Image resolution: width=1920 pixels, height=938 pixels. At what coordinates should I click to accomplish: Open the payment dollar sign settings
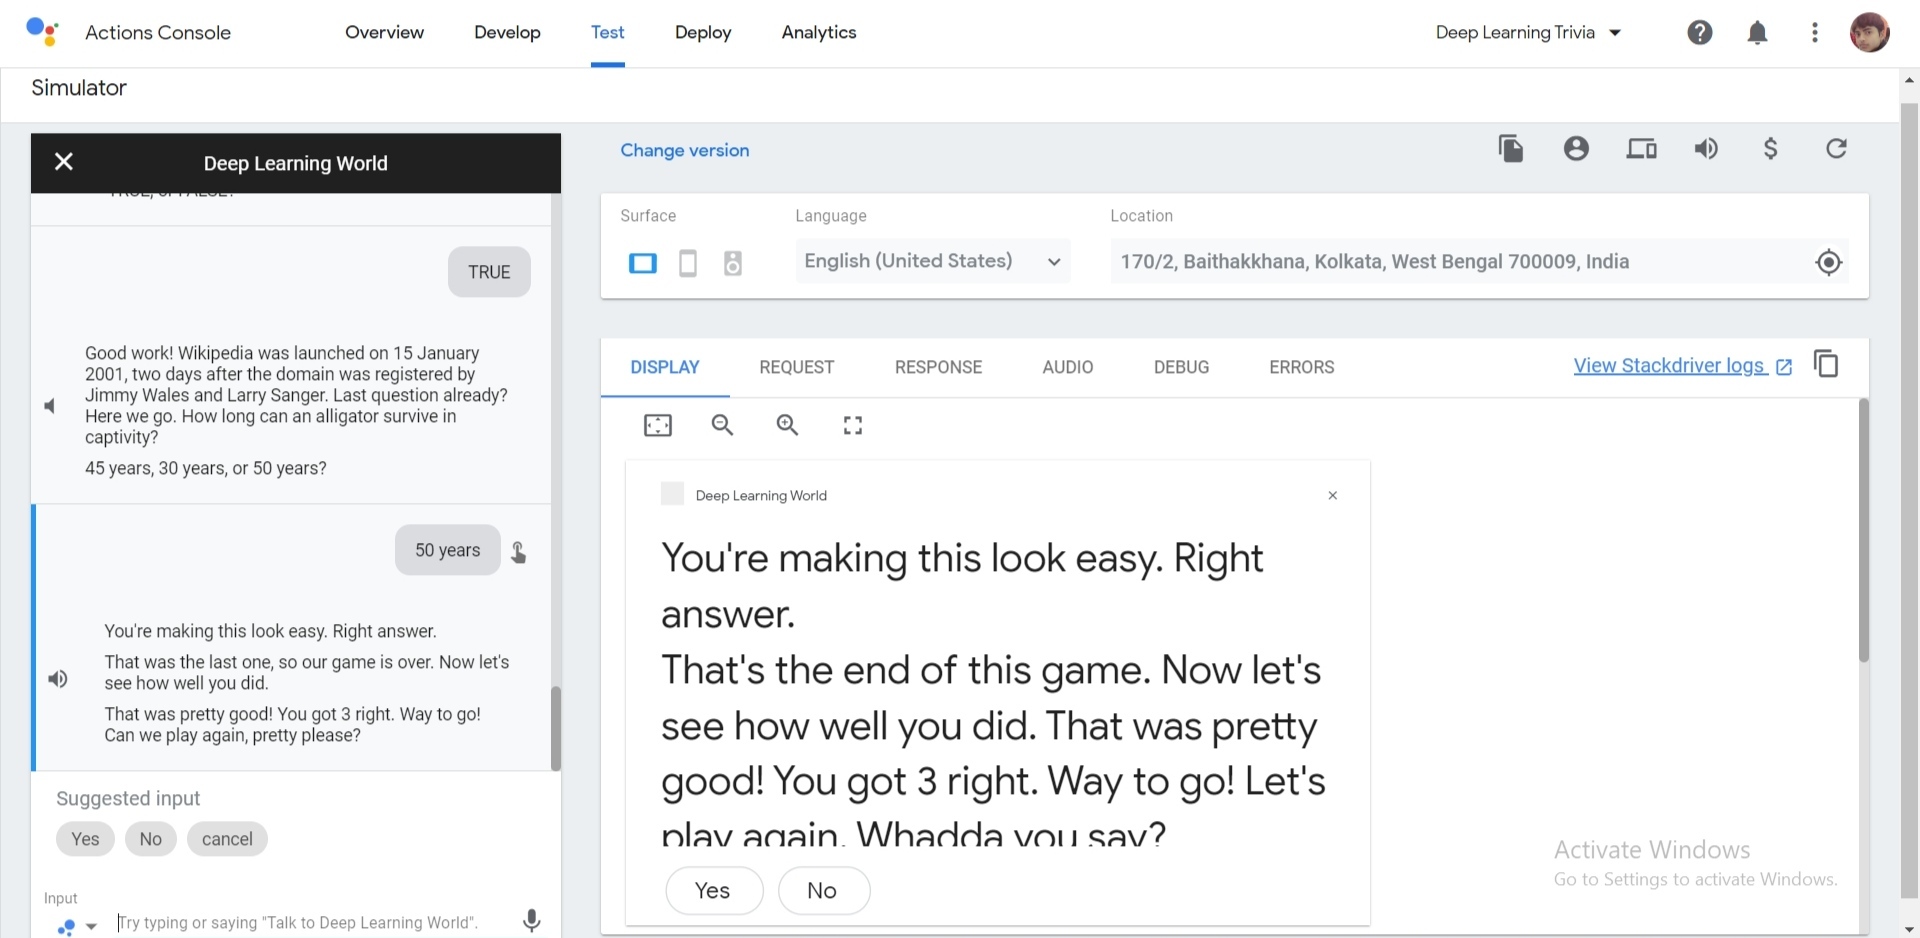pyautogui.click(x=1770, y=149)
